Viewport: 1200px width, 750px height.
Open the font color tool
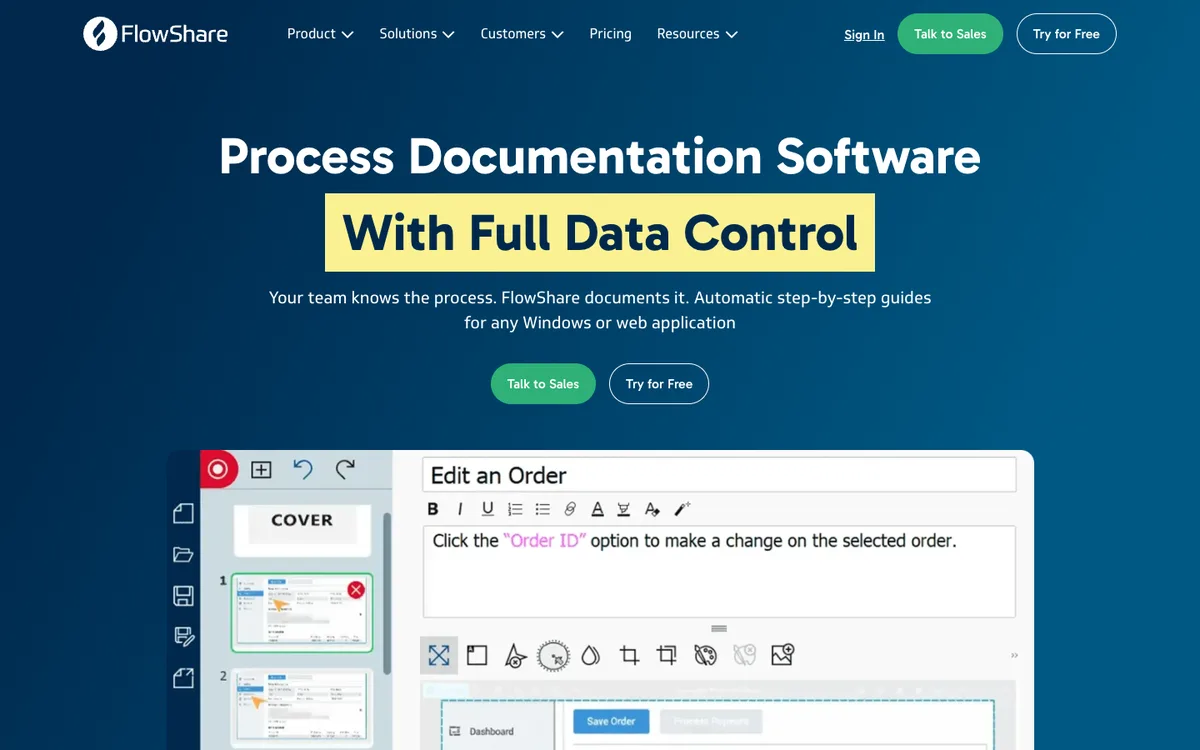pos(597,509)
